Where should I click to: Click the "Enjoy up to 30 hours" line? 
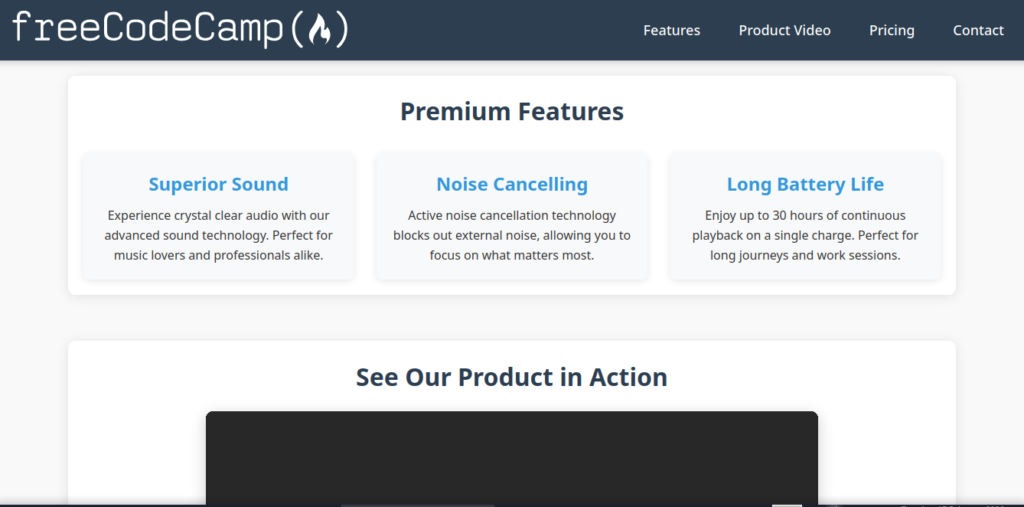coord(805,215)
